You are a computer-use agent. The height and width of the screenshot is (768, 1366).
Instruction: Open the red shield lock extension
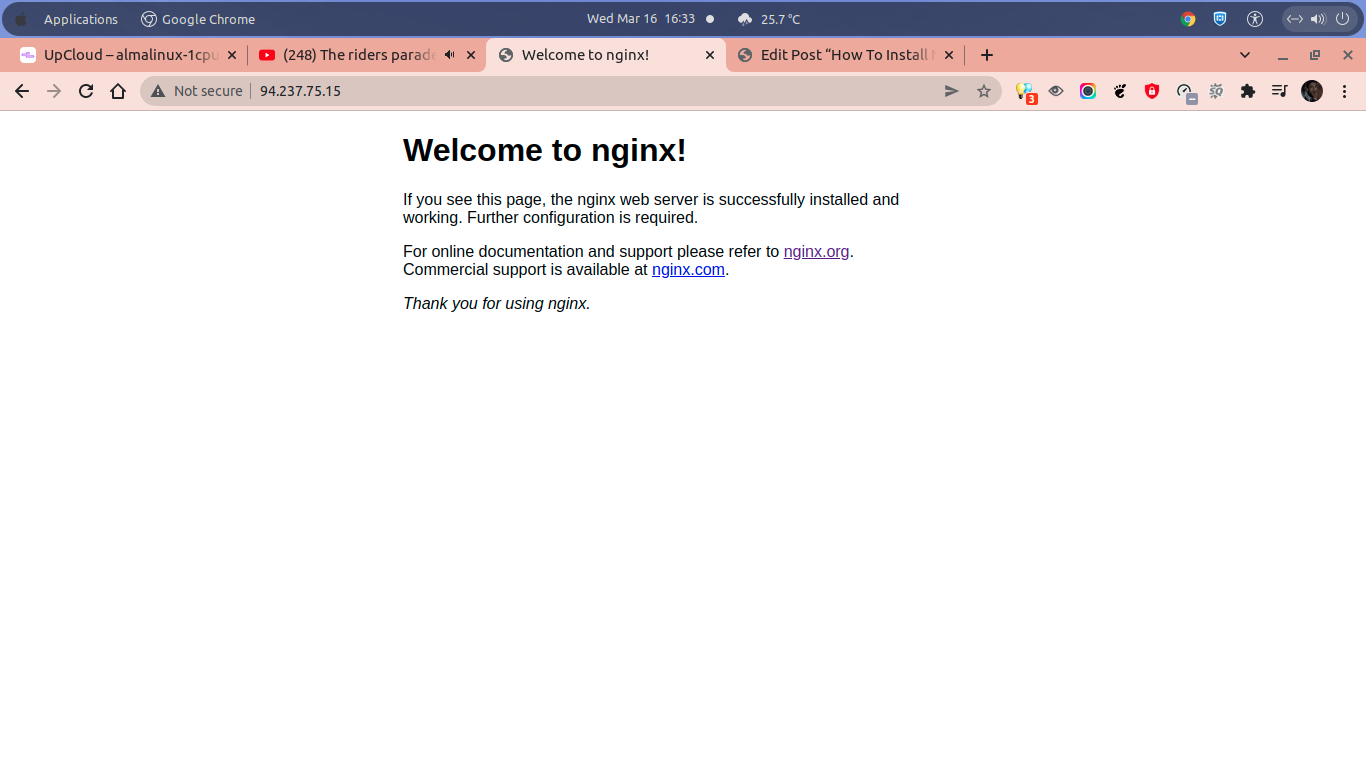coord(1152,91)
